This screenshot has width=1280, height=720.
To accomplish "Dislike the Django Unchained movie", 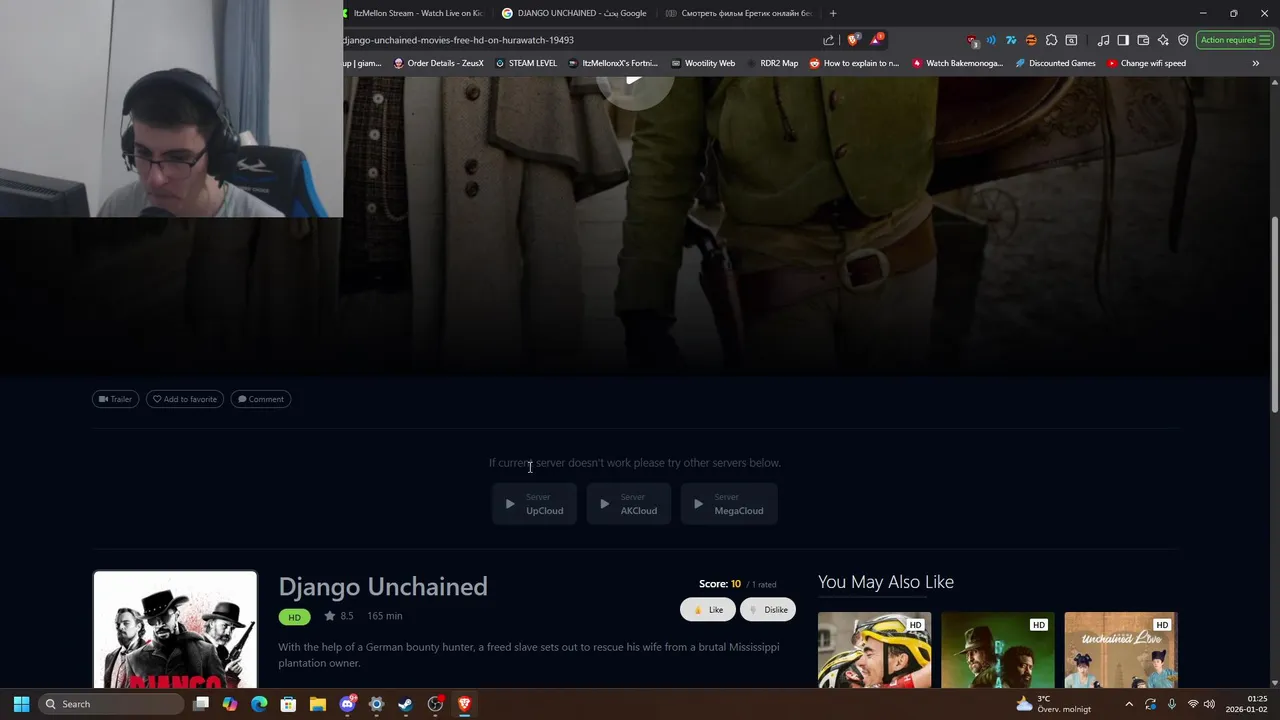I will pyautogui.click(x=768, y=610).
